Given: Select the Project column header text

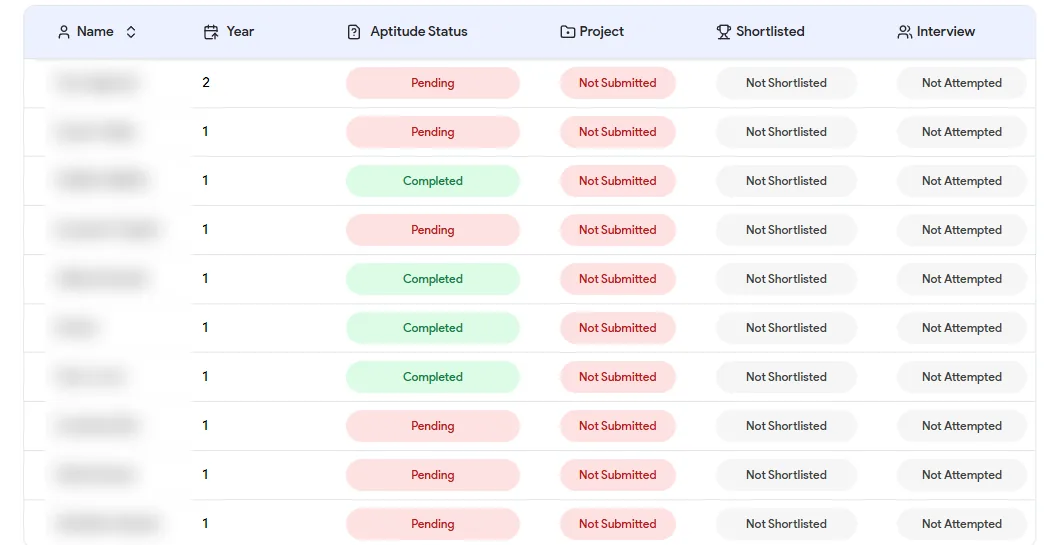Looking at the screenshot, I should [602, 32].
